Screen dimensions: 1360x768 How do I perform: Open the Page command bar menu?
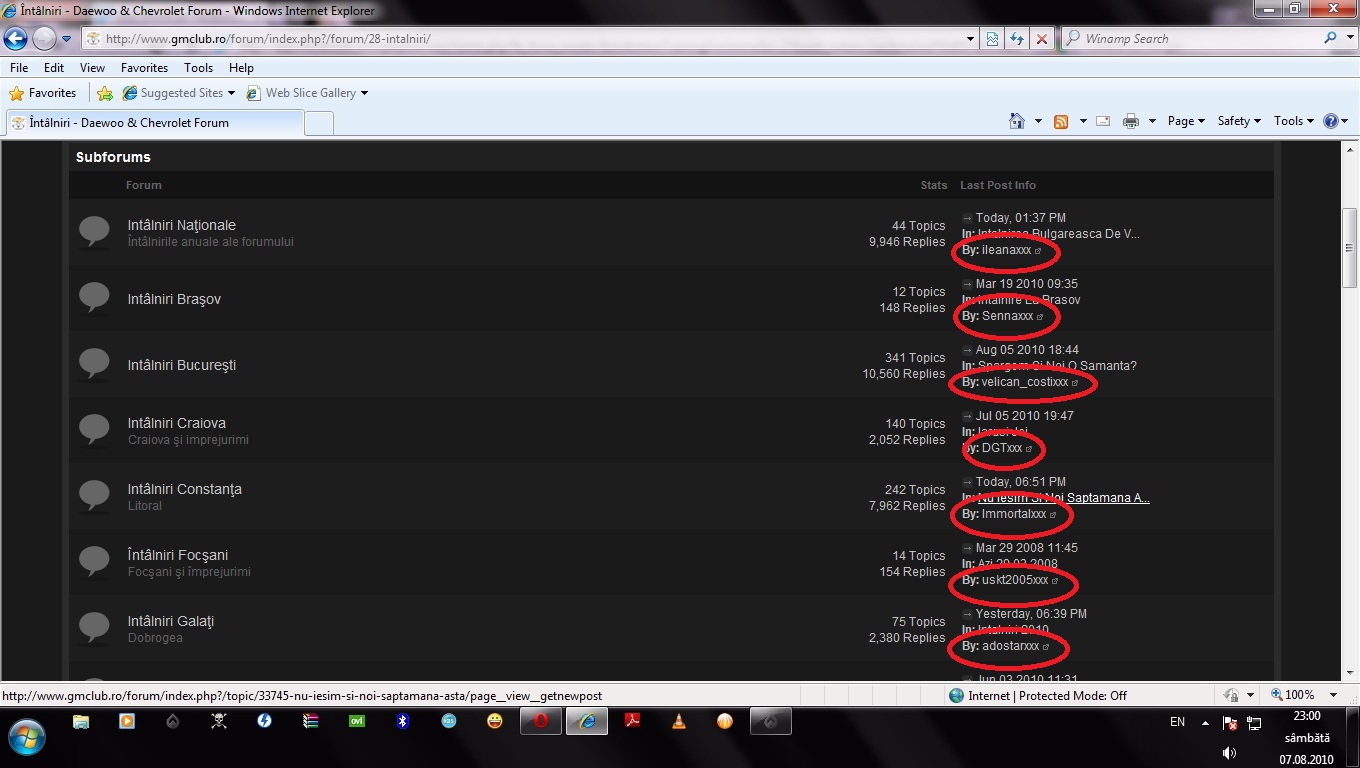pyautogui.click(x=1186, y=121)
